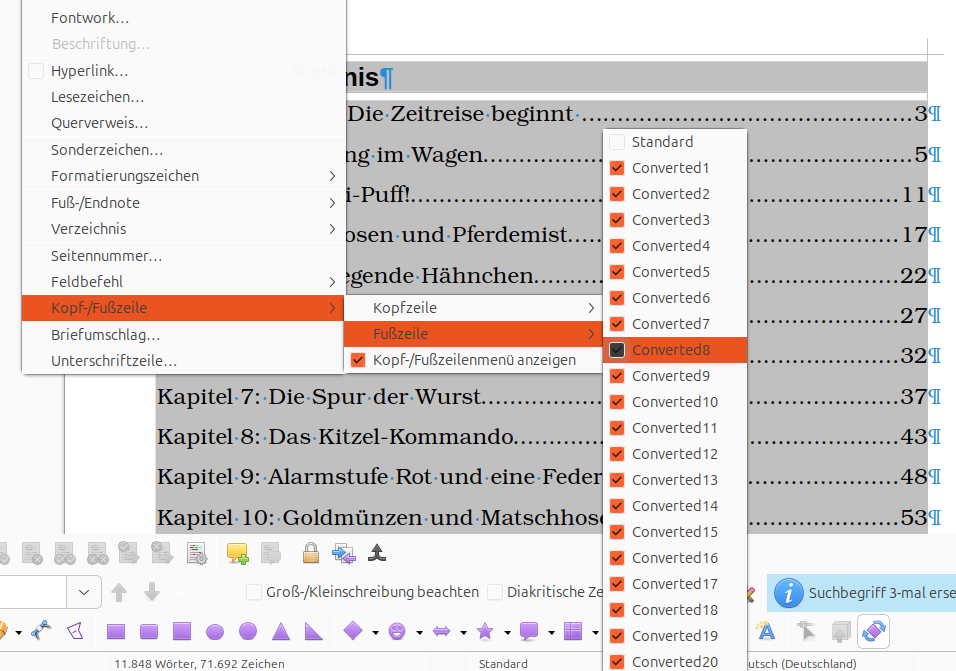Screen dimensions: 956x671
Task: Select the rectangle shape tool
Action: click(x=115, y=631)
